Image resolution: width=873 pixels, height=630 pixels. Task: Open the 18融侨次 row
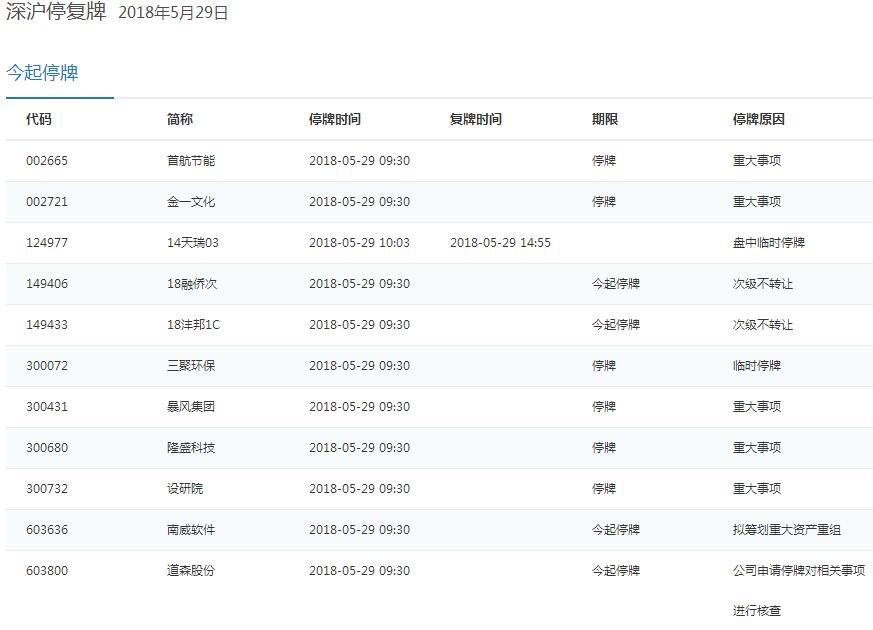tap(192, 284)
